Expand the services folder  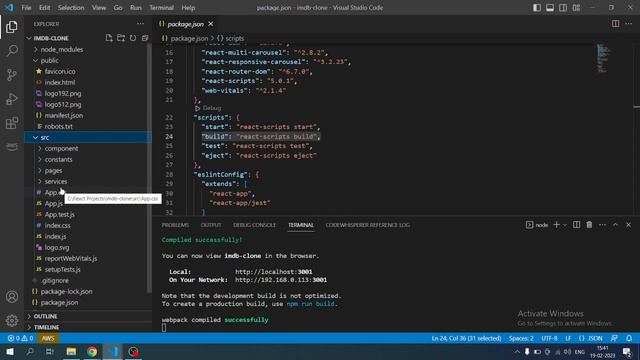point(56,182)
